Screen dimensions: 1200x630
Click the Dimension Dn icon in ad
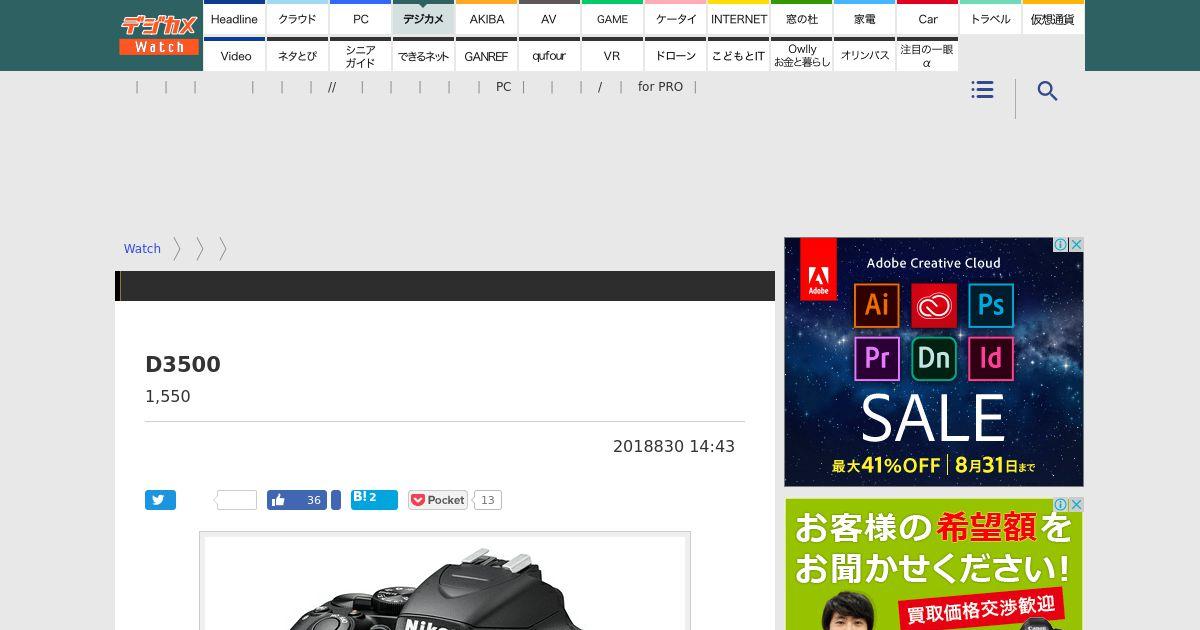point(934,358)
